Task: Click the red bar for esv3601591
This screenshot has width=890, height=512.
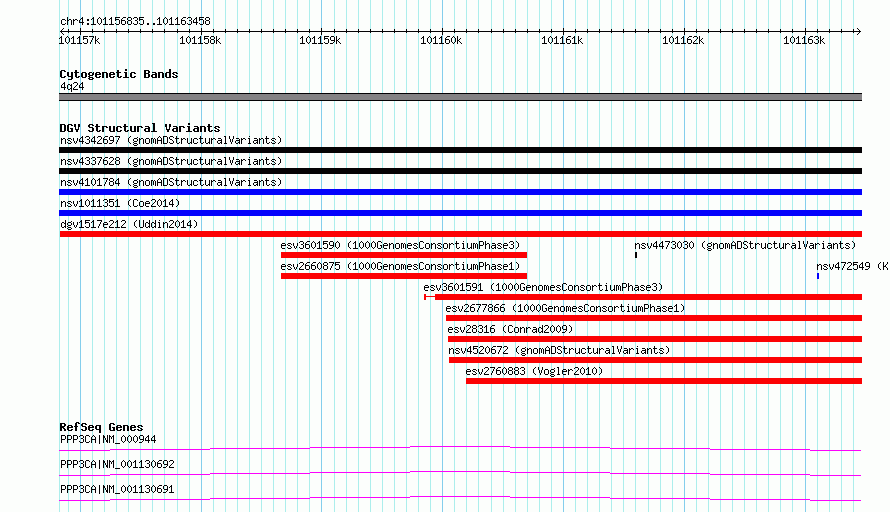Action: coord(643,297)
